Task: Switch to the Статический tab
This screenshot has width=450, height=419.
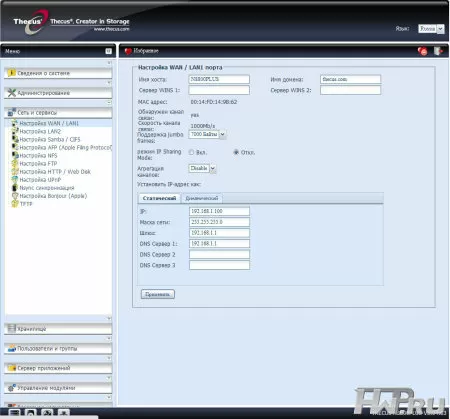Action: tap(159, 198)
